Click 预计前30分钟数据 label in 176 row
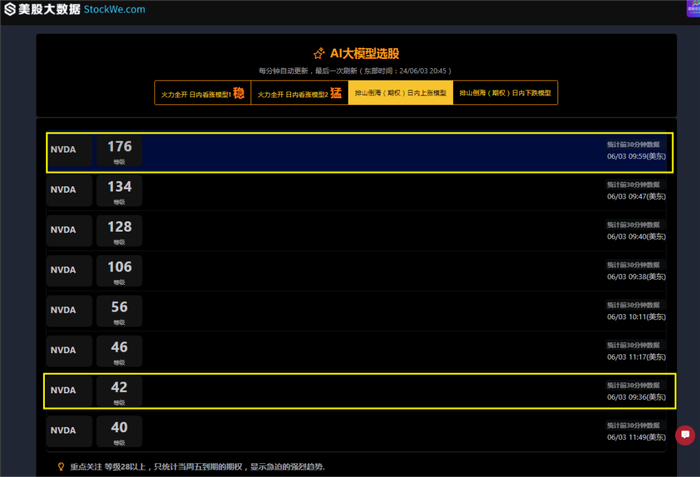700x477 pixels. point(633,144)
